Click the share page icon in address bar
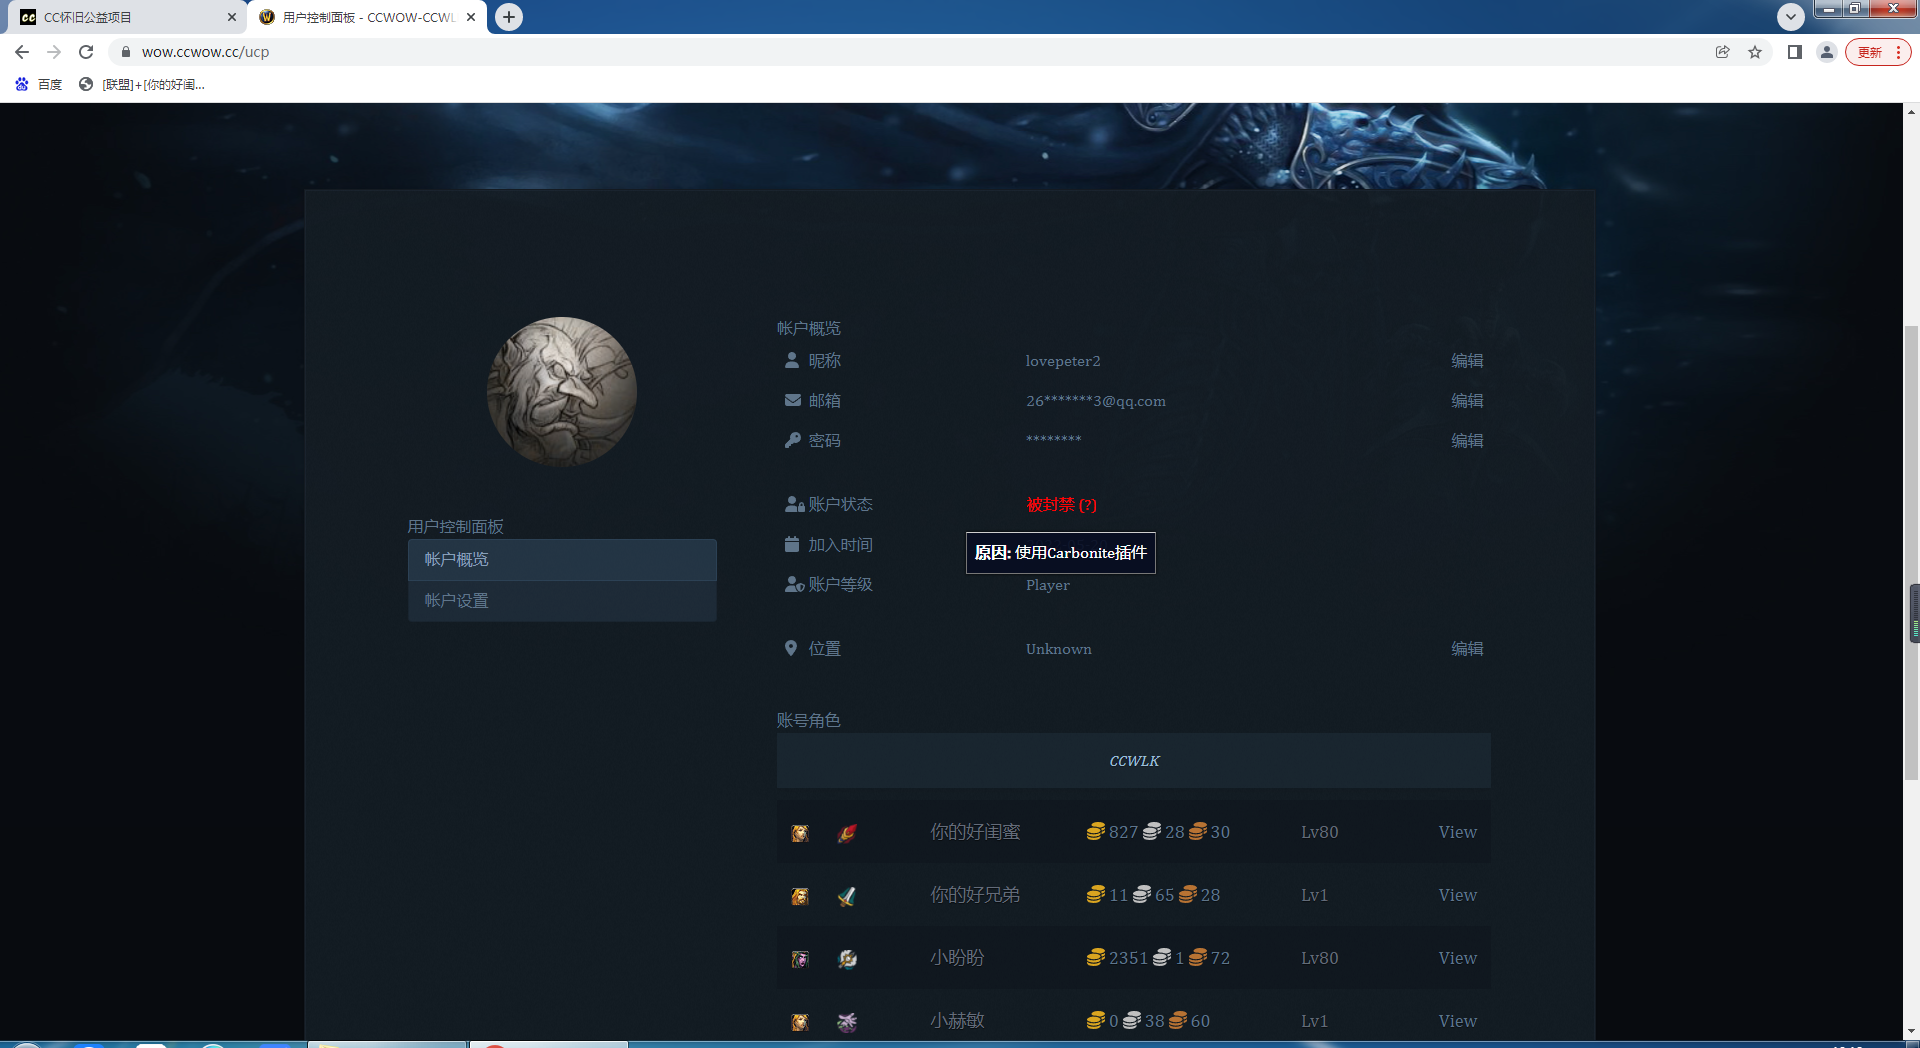 pyautogui.click(x=1722, y=52)
